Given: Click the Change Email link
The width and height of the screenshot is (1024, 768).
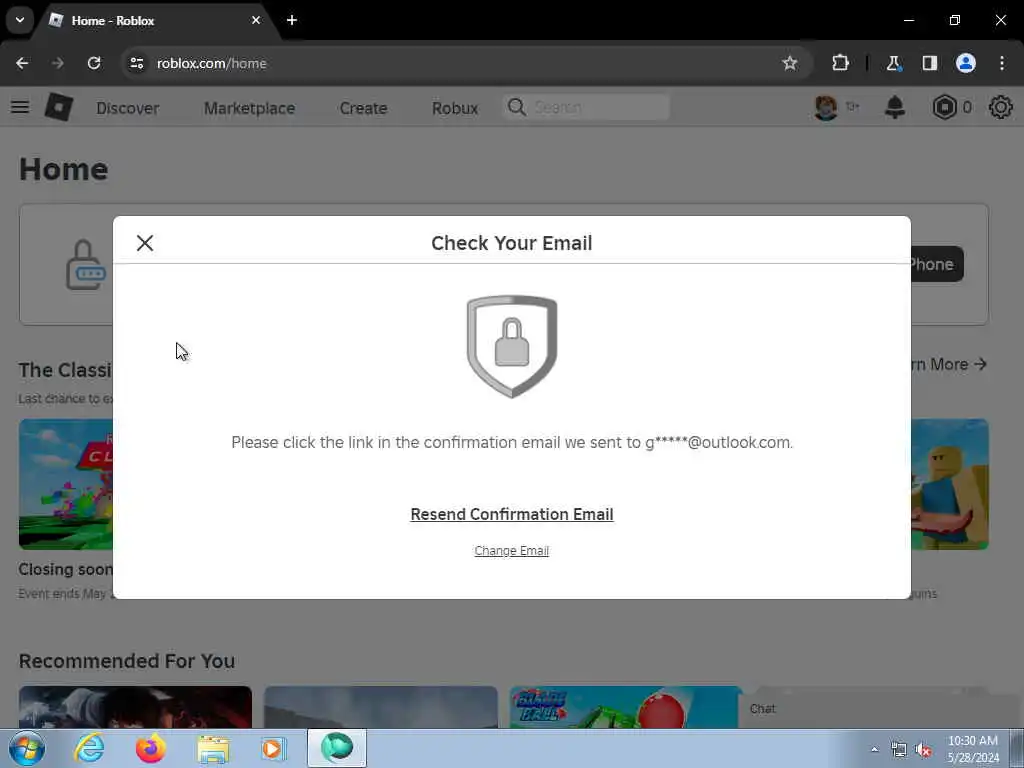Looking at the screenshot, I should pyautogui.click(x=511, y=551).
